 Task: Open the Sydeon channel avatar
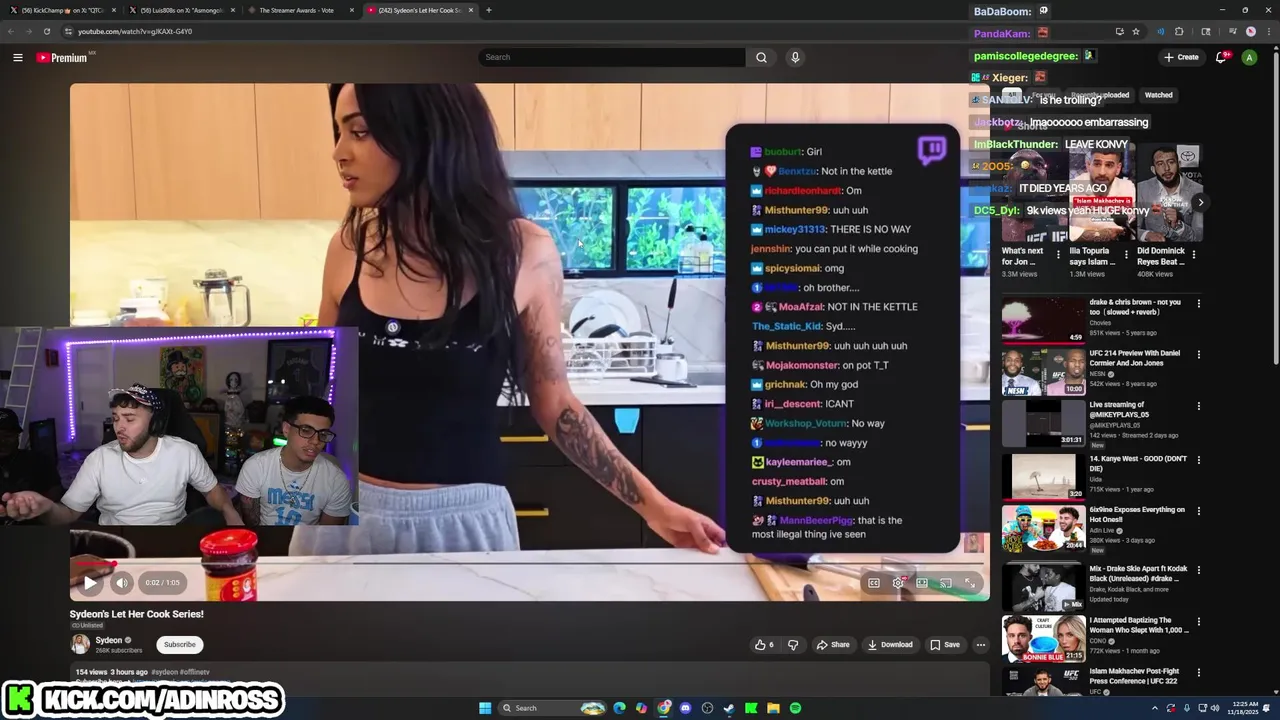pos(80,645)
